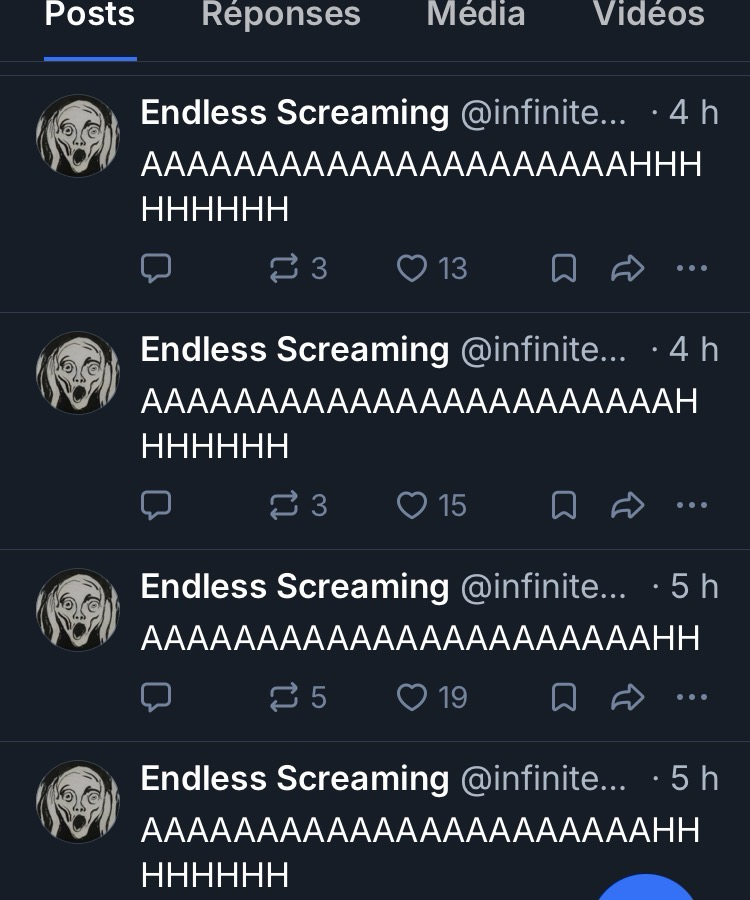Like the post showing 19 likes

tap(412, 697)
